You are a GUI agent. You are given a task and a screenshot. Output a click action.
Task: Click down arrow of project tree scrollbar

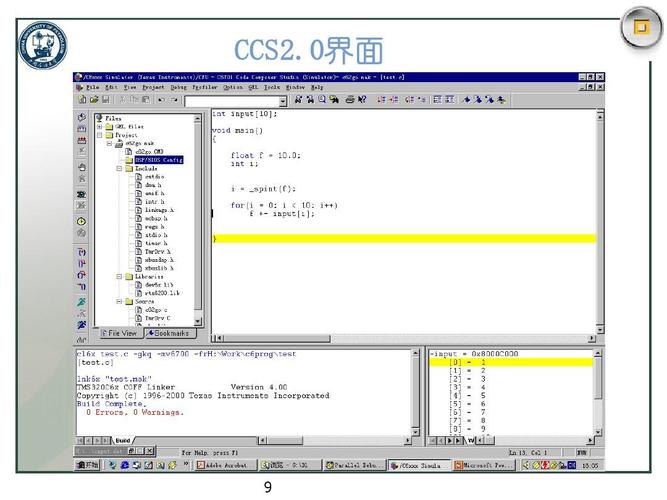[x=198, y=321]
